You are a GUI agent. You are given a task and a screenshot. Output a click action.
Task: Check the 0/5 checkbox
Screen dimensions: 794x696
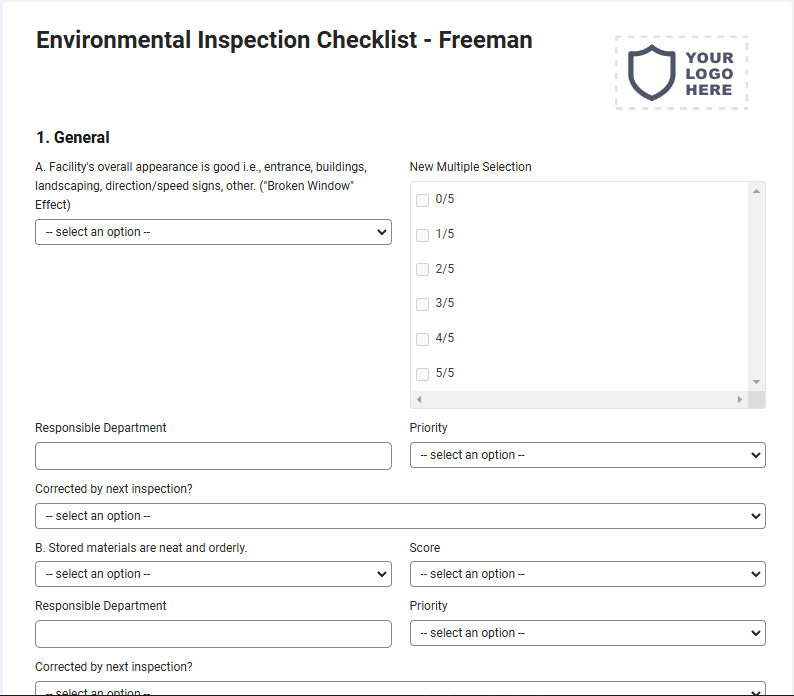[x=422, y=200]
